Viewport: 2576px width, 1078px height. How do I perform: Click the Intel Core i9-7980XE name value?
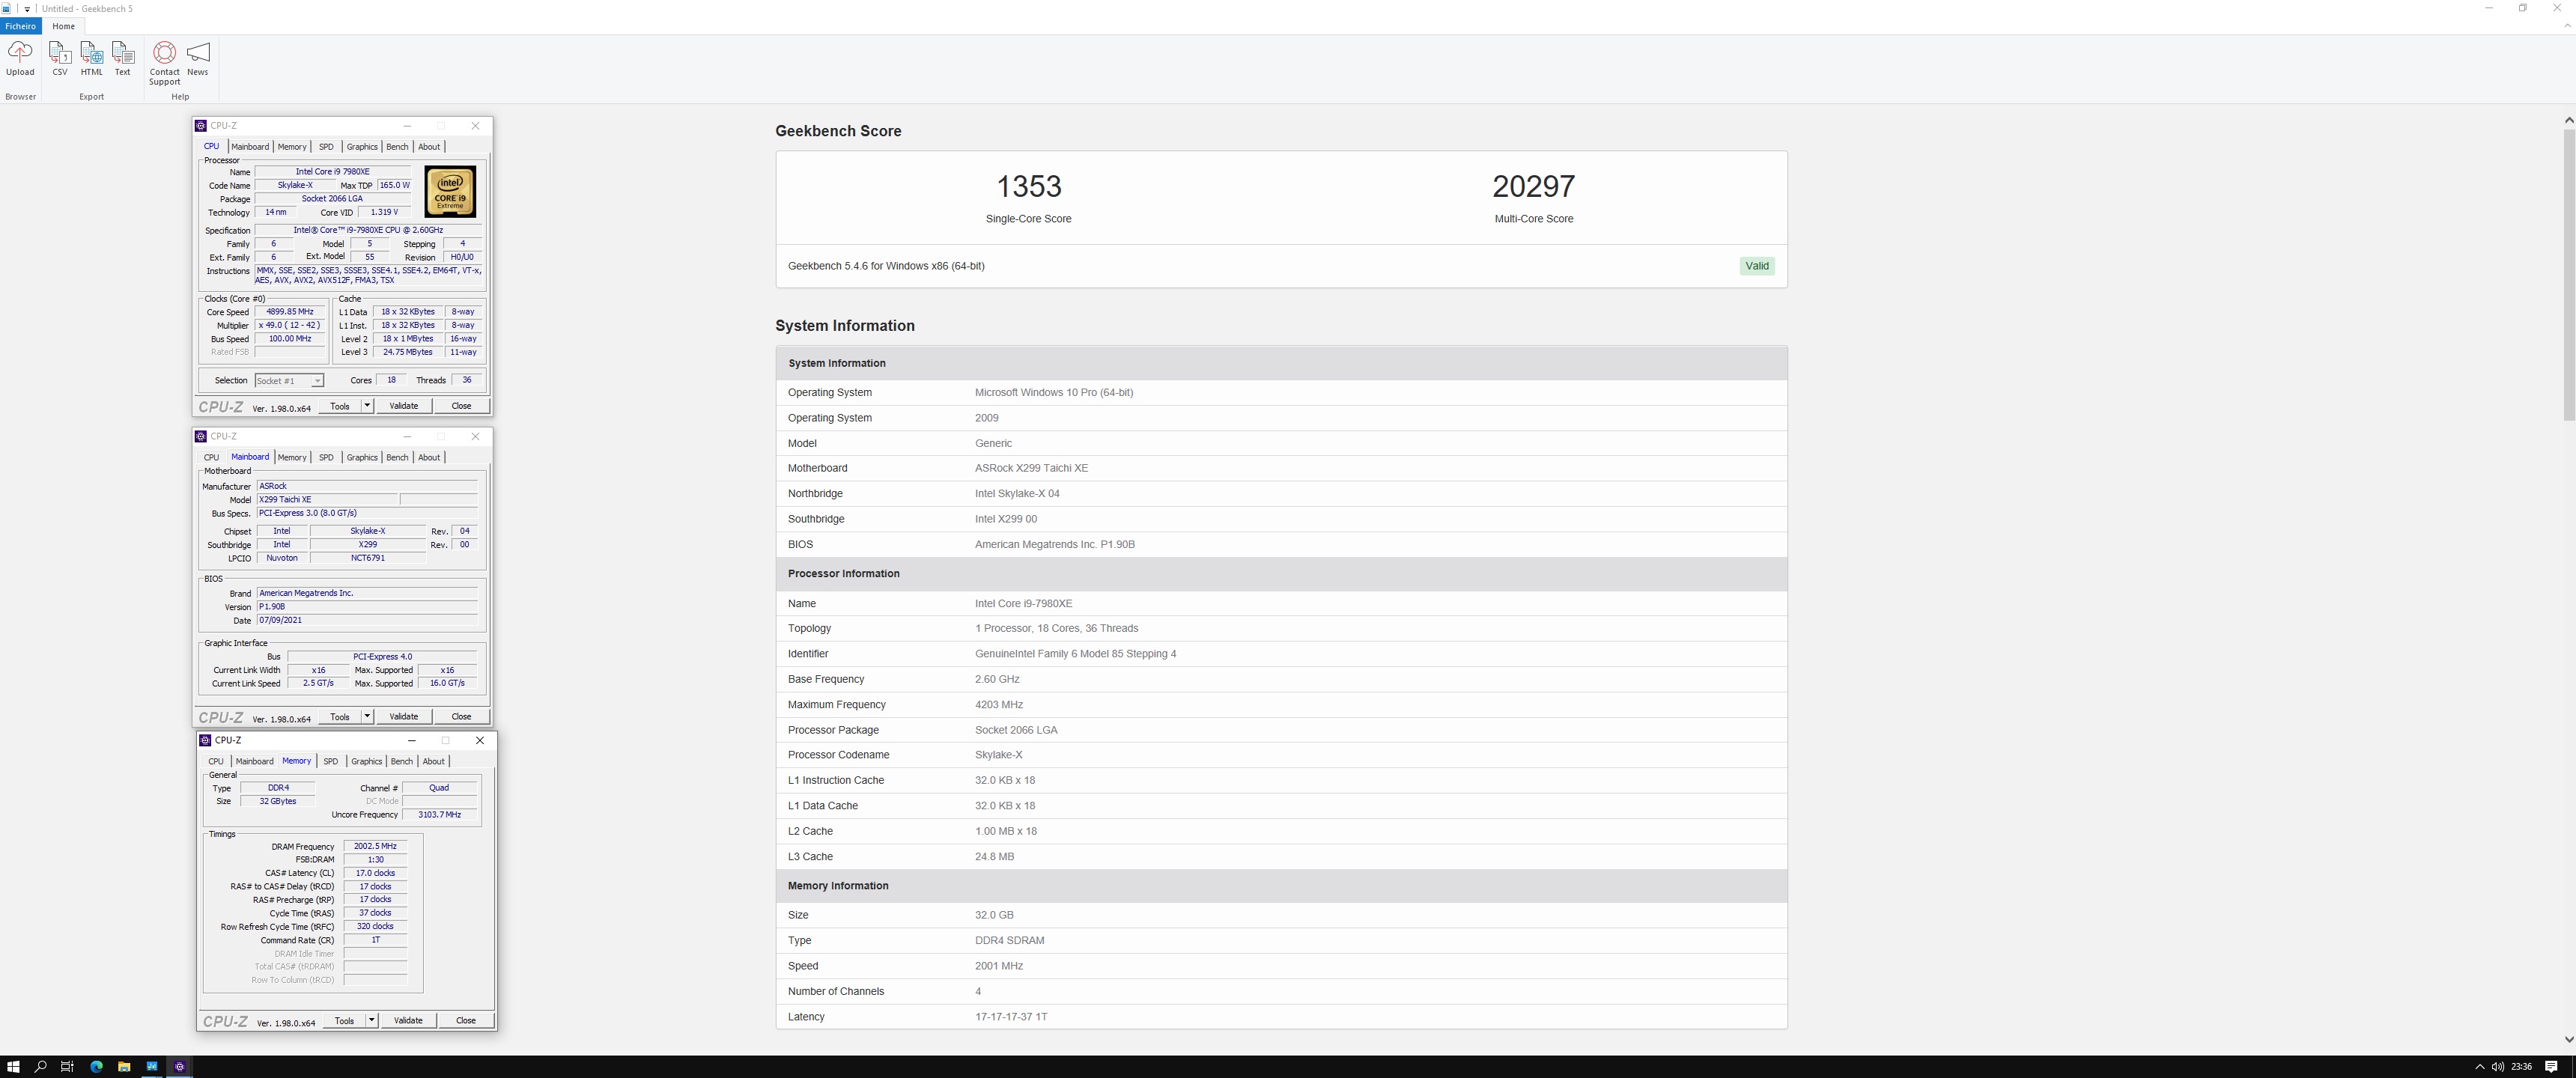tap(1023, 603)
